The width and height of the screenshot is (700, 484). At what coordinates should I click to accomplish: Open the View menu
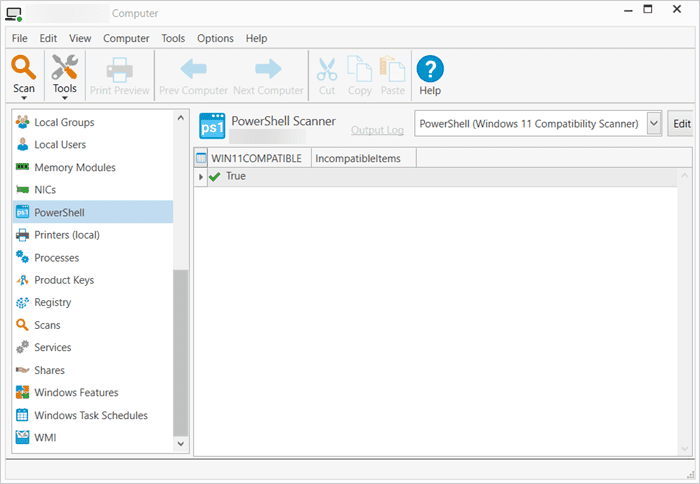(80, 38)
